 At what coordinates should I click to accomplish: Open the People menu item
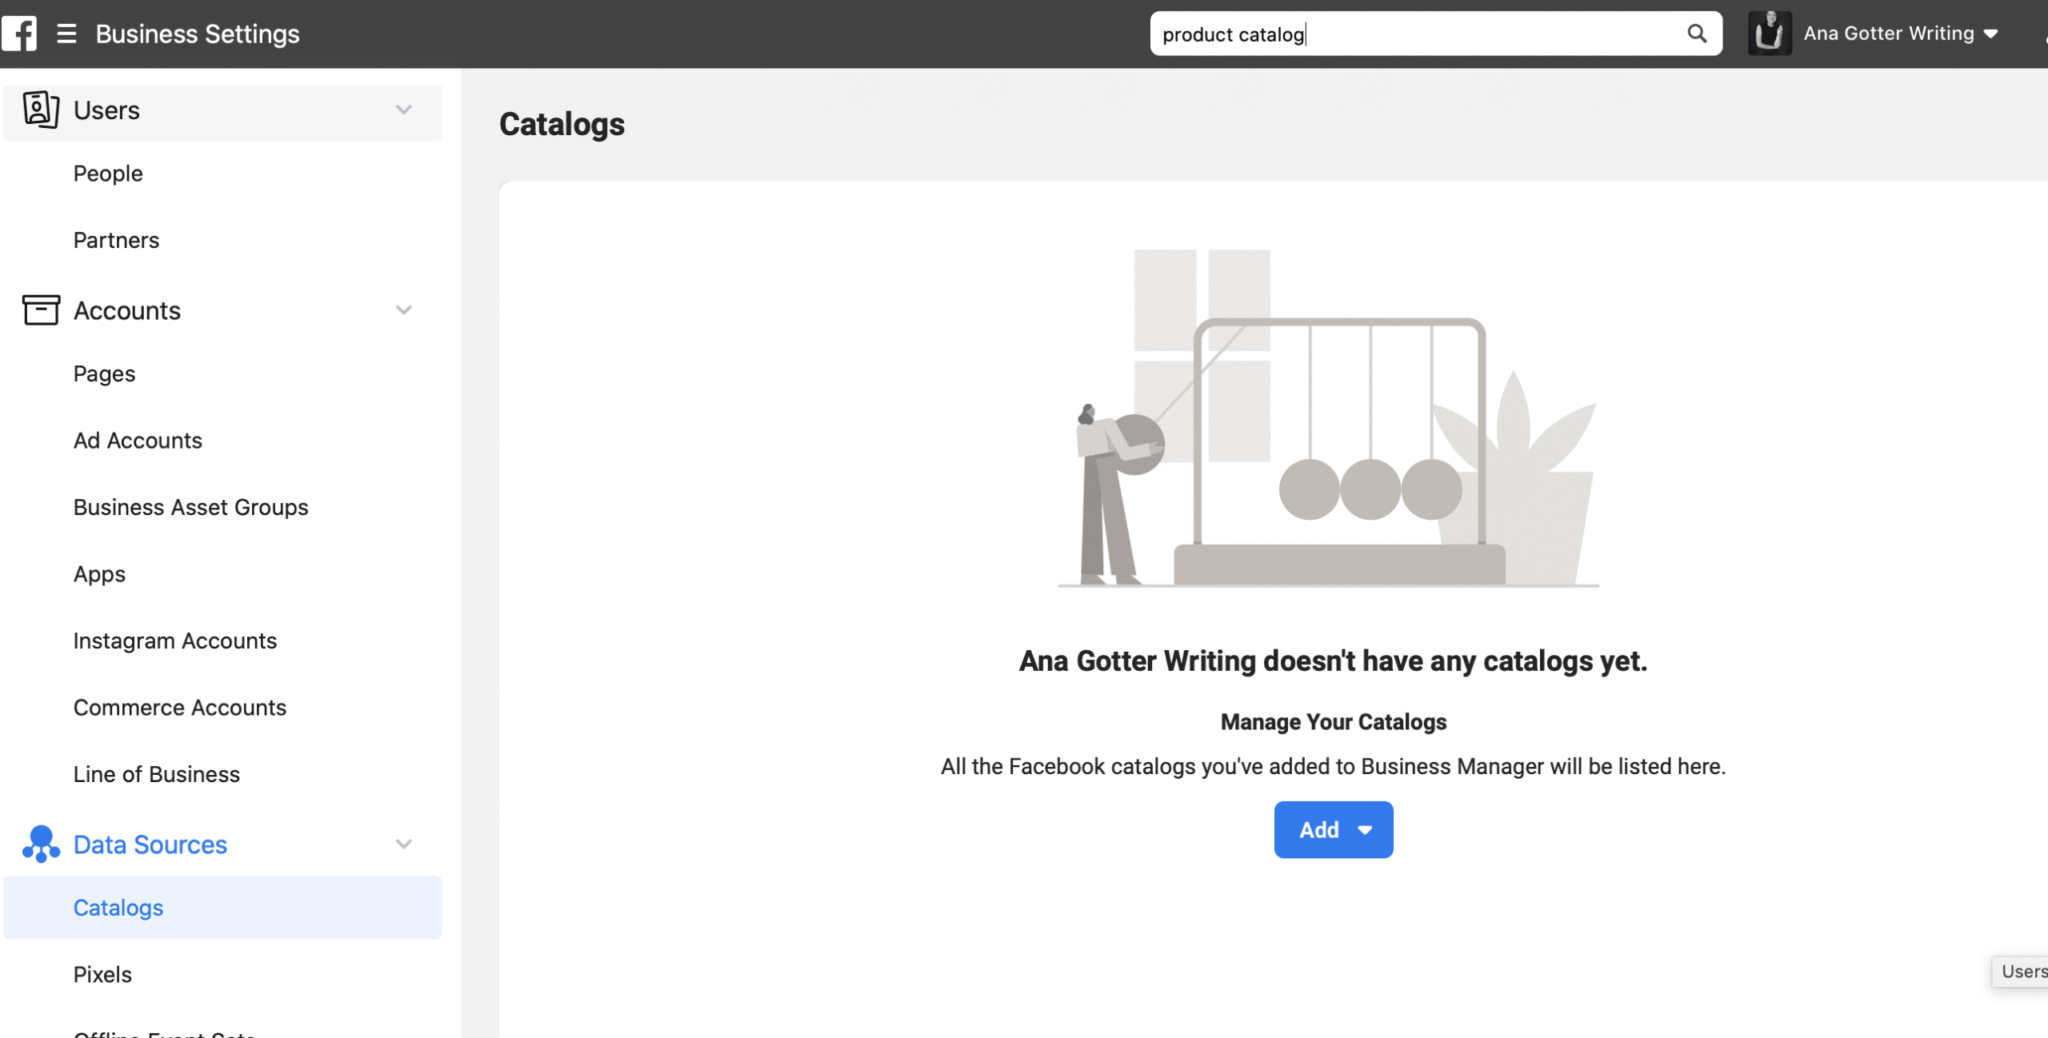coord(108,173)
